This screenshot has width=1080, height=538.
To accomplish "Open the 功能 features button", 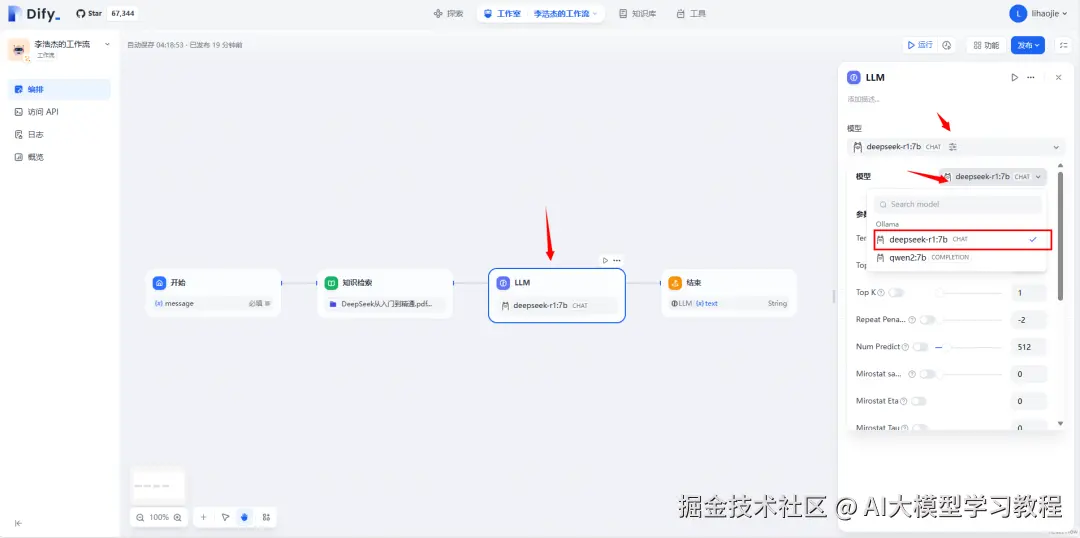I will 986,45.
